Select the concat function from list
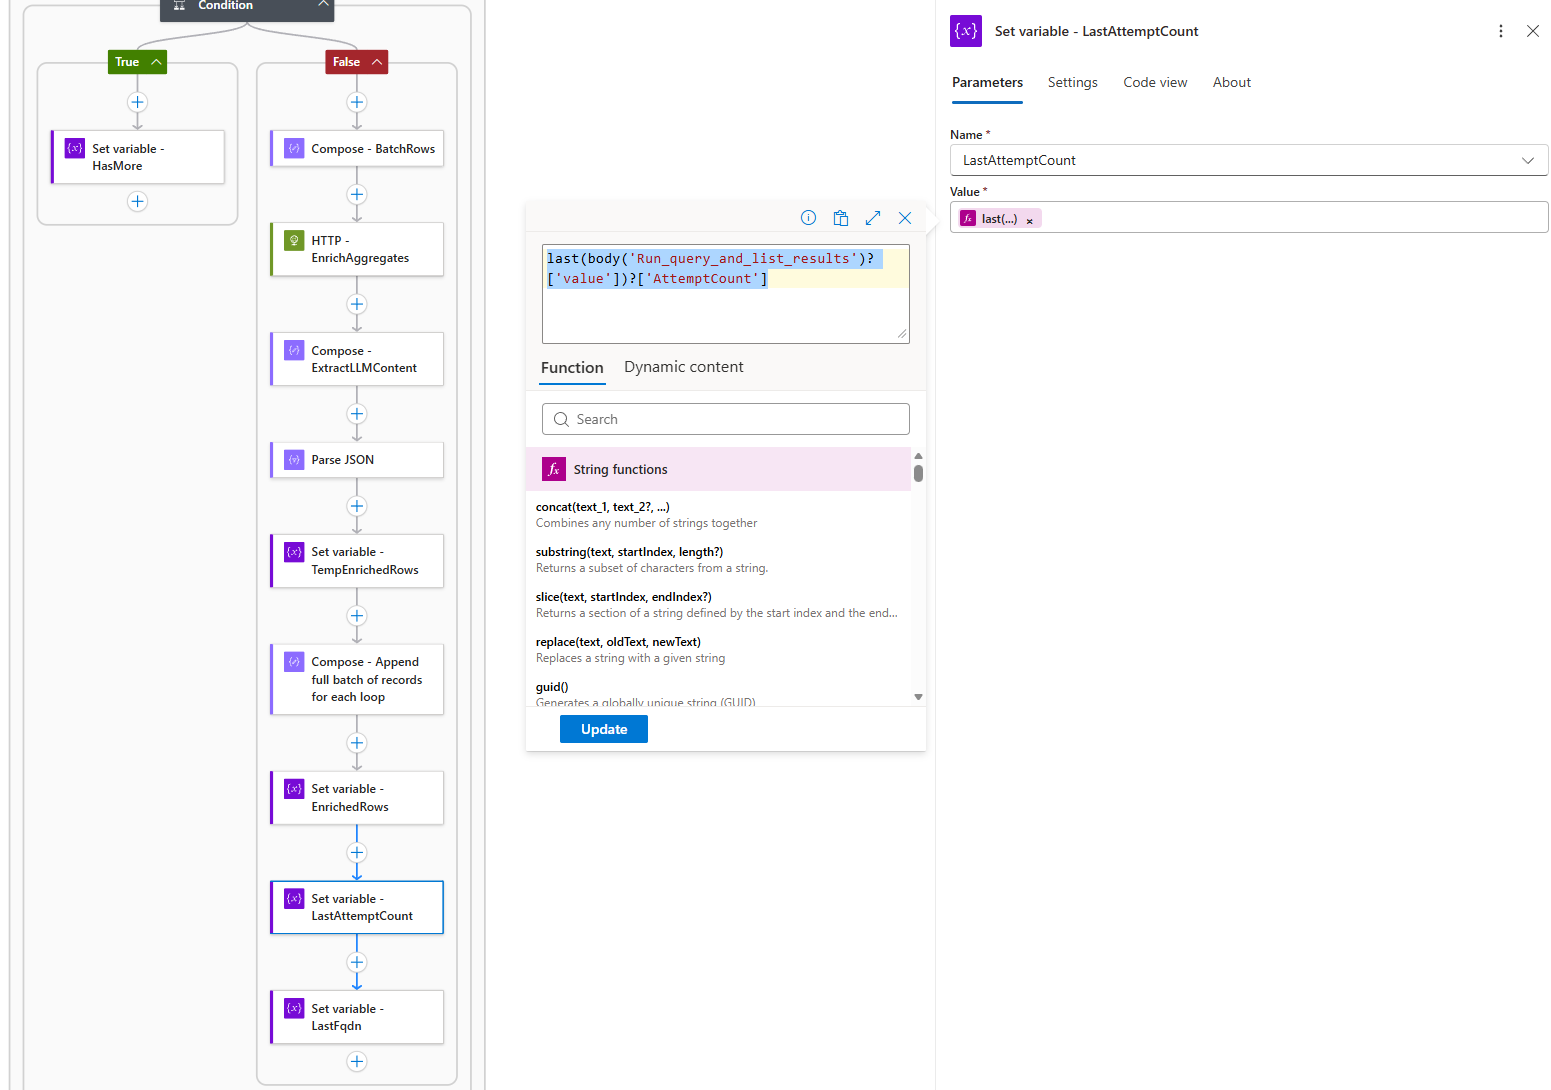The height and width of the screenshot is (1090, 1551). click(602, 507)
